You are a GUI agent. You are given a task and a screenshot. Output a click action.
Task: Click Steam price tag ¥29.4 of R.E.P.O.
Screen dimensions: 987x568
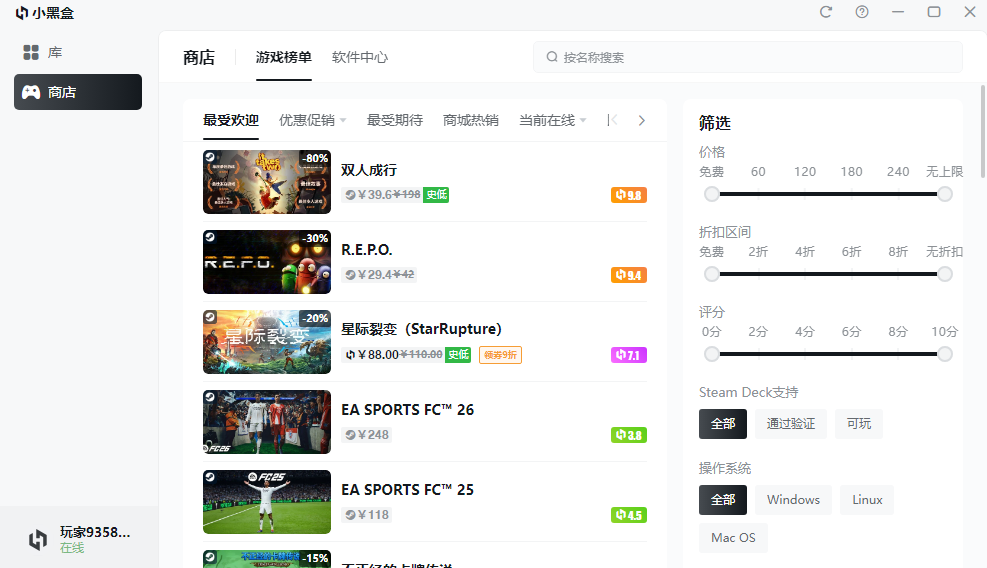click(378, 275)
